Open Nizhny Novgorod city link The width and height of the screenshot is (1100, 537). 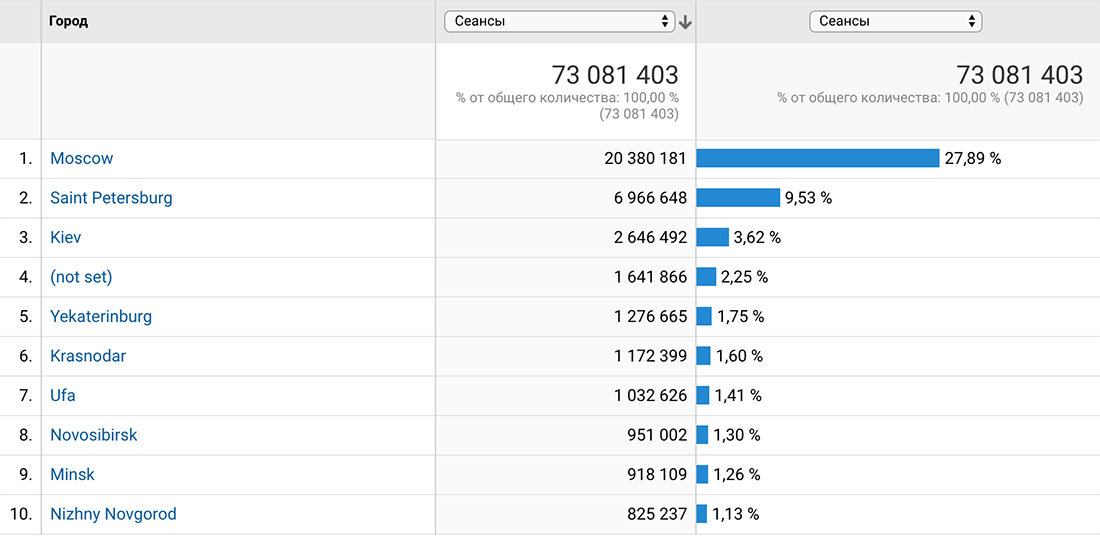[x=113, y=515]
